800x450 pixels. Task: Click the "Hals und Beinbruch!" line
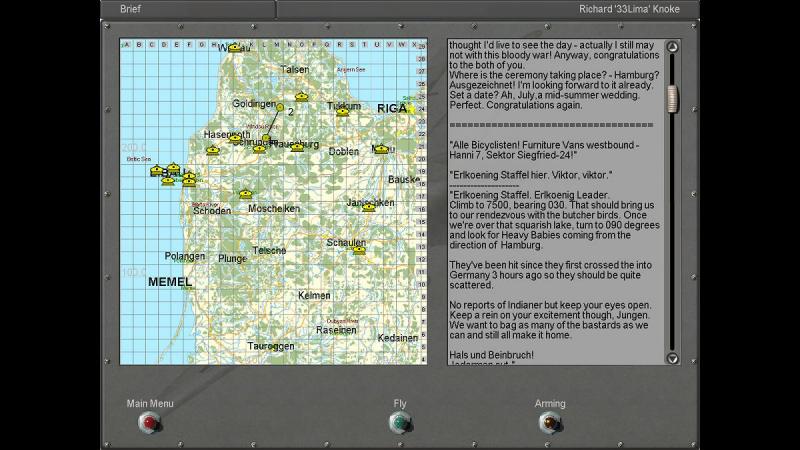click(x=491, y=355)
